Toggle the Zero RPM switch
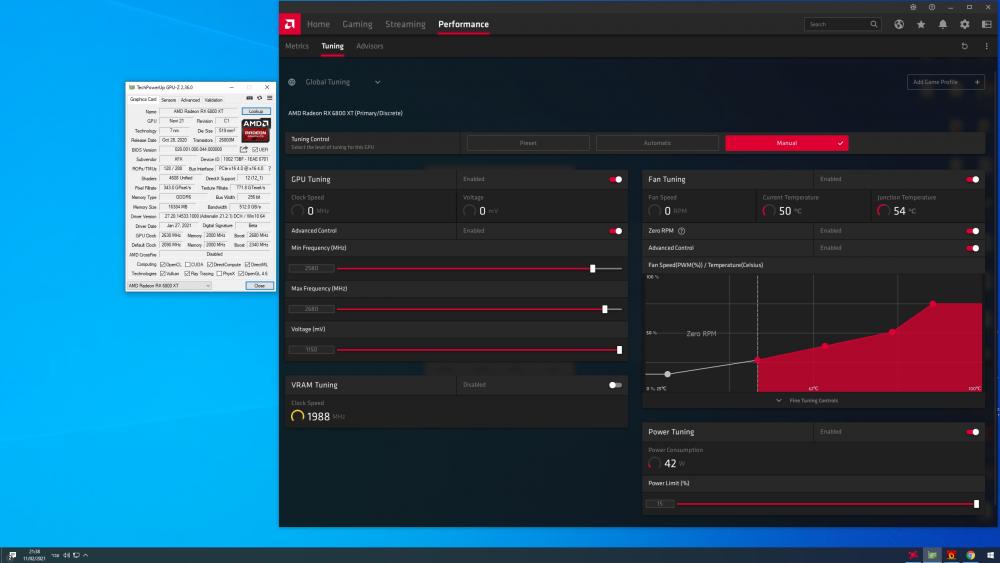Viewport: 1000px width, 563px height. click(x=973, y=231)
